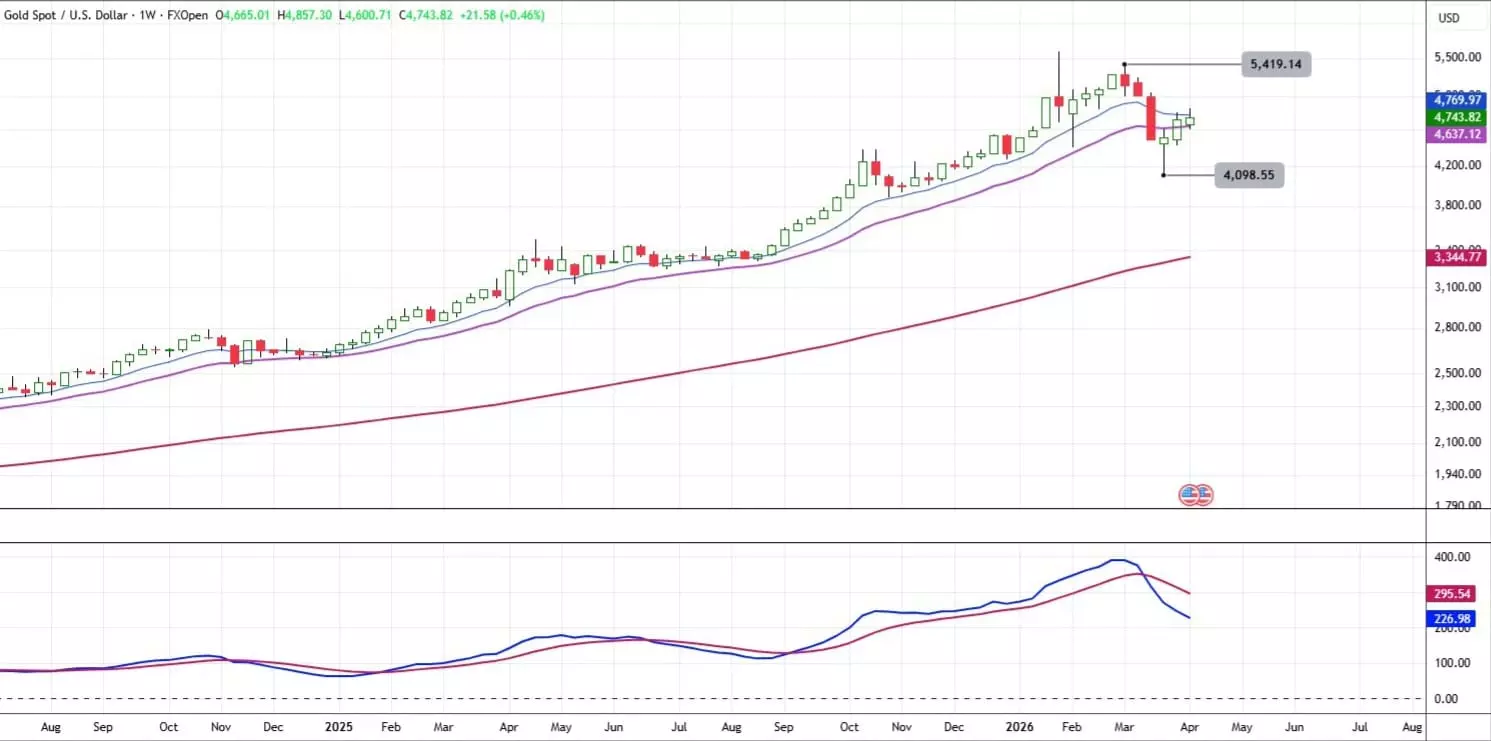Screen dimensions: 1491x741
Task: Click the 5,500.00 level on price scale
Action: [x=1456, y=58]
